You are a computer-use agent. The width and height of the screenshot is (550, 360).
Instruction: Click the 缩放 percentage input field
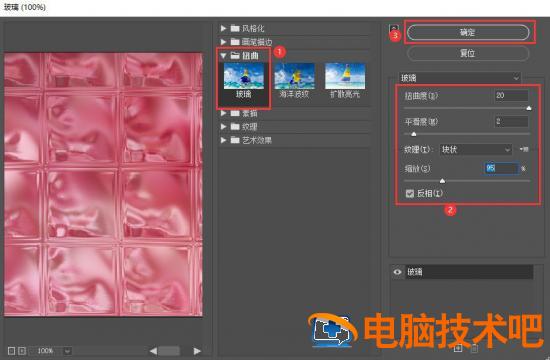tap(502, 168)
